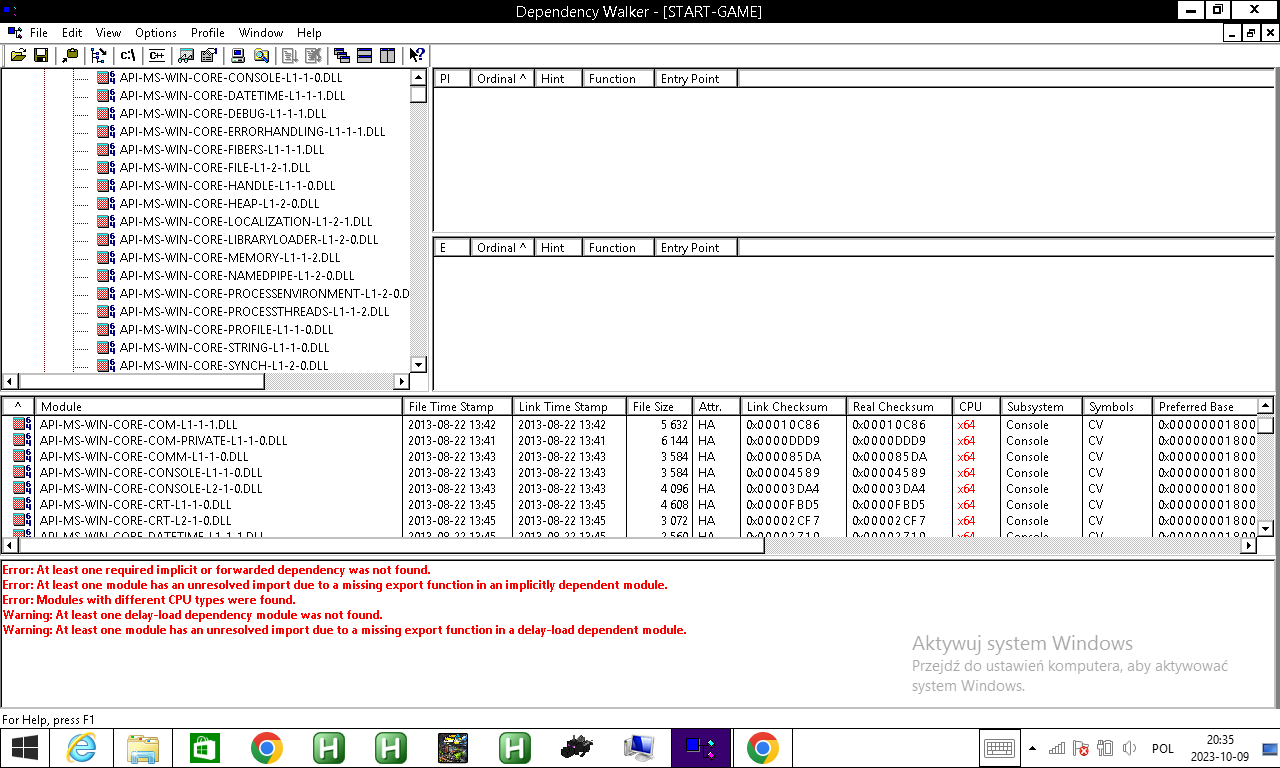Select API-MS-WIN-CORE-LIBRARYLOADER-L1-2-0.DLL tree node

tap(249, 240)
